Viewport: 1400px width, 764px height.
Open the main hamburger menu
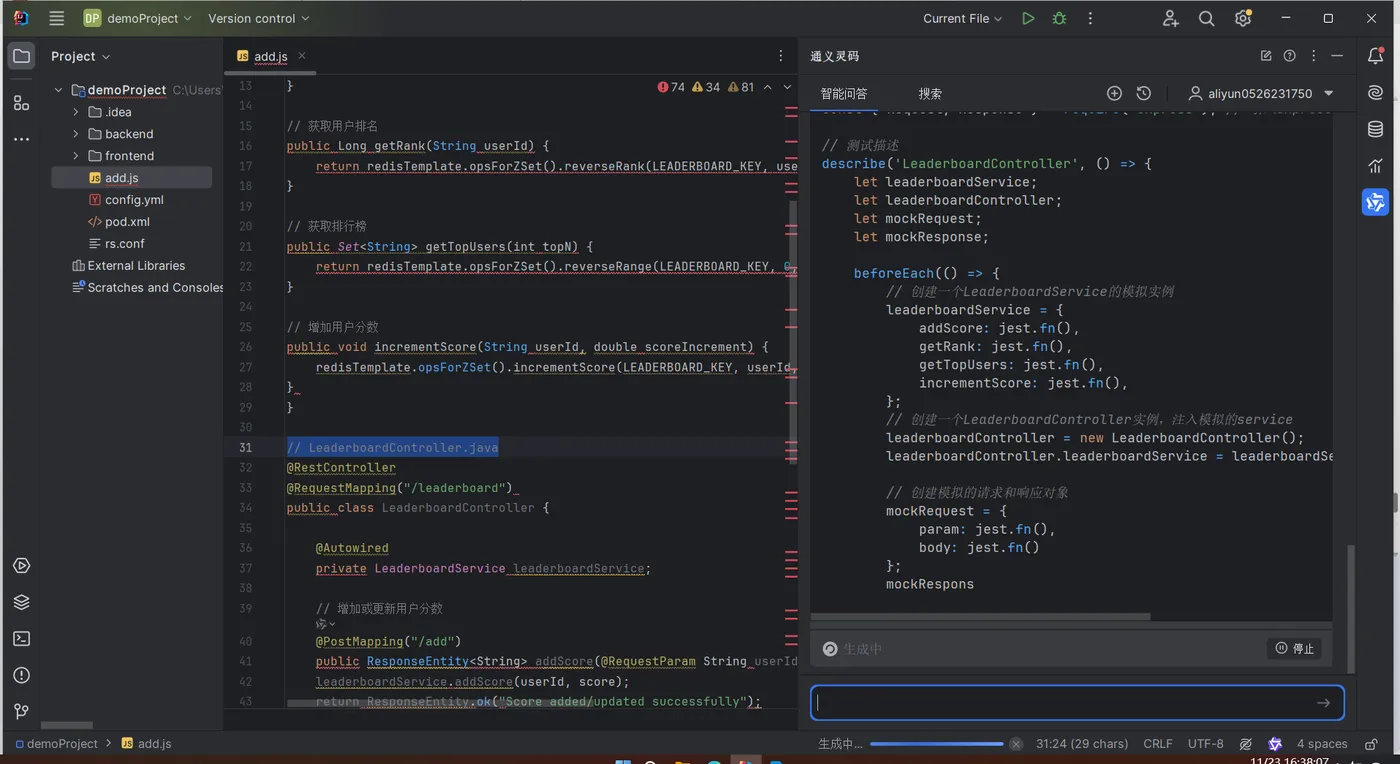coord(57,18)
